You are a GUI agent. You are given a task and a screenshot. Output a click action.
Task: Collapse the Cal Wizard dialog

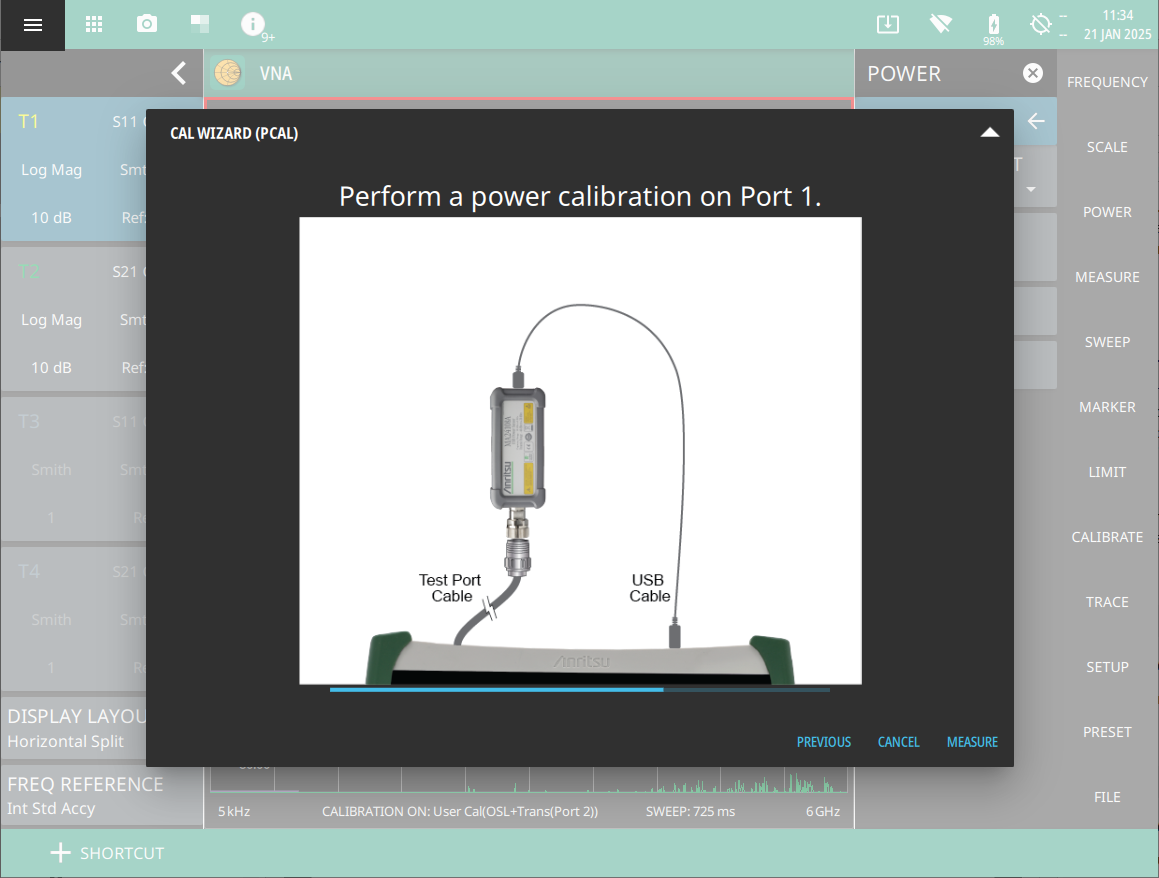989,133
